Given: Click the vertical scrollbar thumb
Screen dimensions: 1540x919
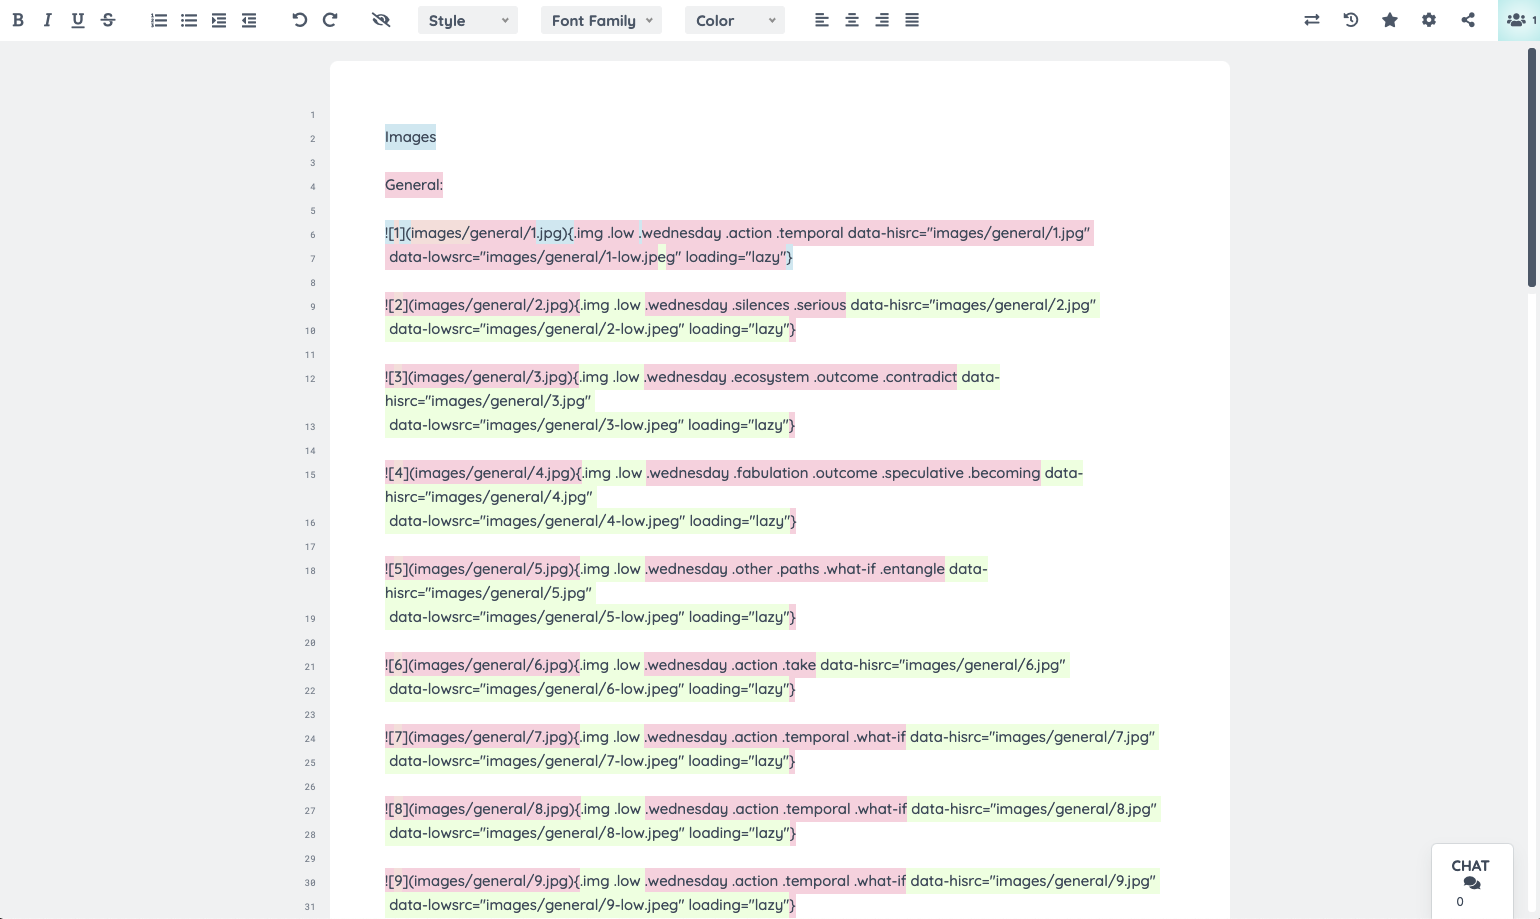Looking at the screenshot, I should pyautogui.click(x=1532, y=167).
